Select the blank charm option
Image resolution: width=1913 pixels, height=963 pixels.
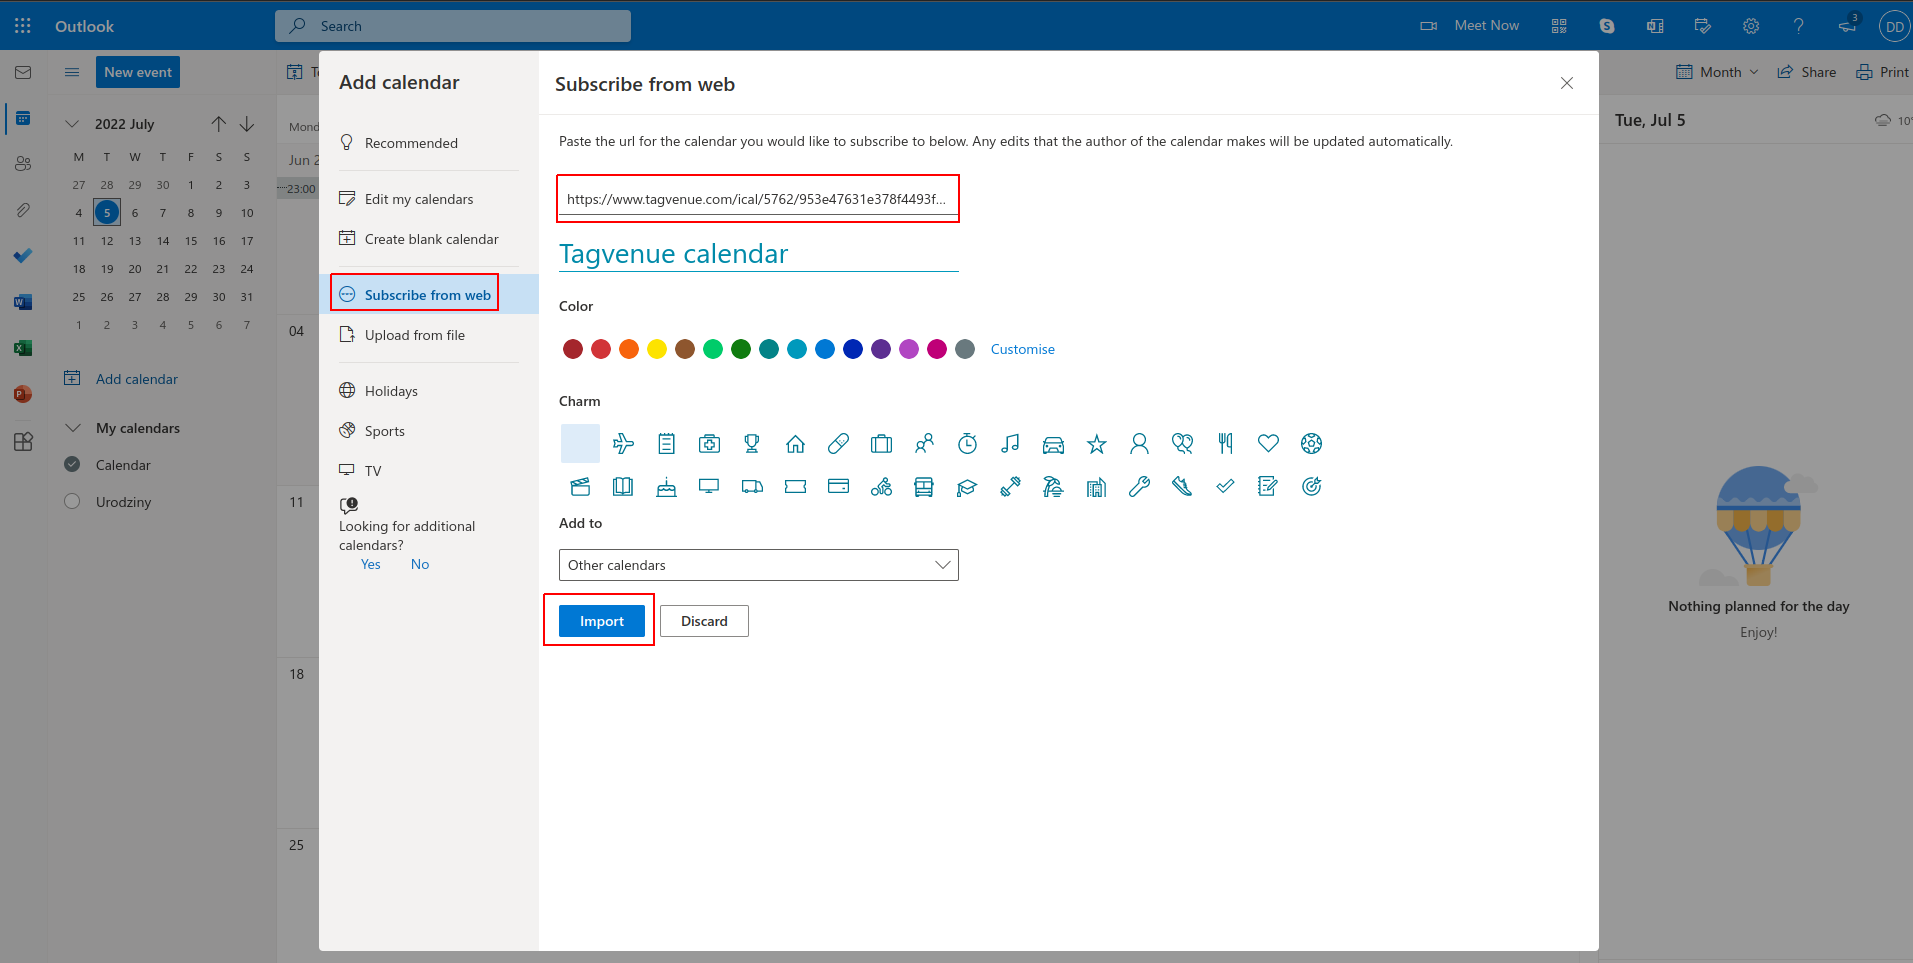pyautogui.click(x=580, y=443)
